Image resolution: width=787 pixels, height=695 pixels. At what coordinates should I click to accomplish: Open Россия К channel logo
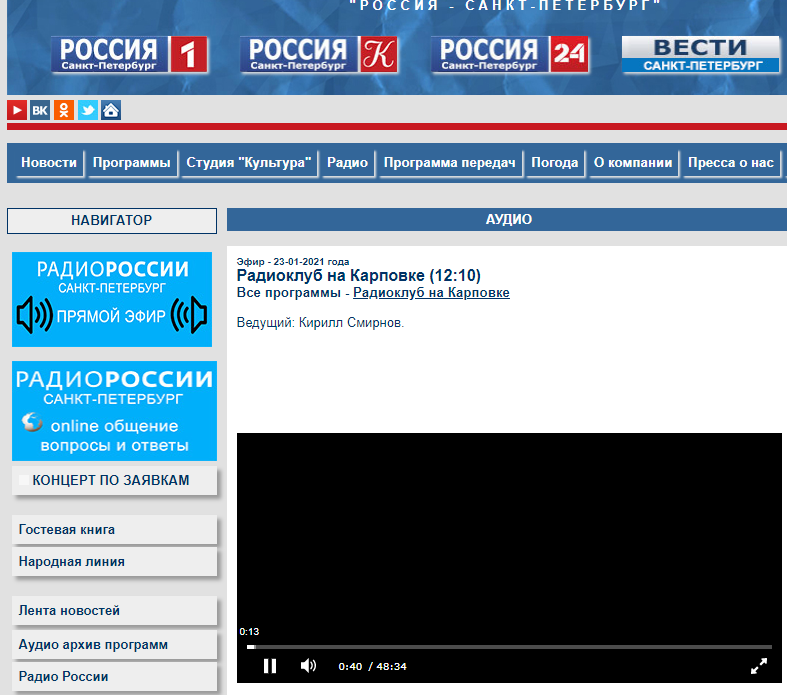coord(319,54)
